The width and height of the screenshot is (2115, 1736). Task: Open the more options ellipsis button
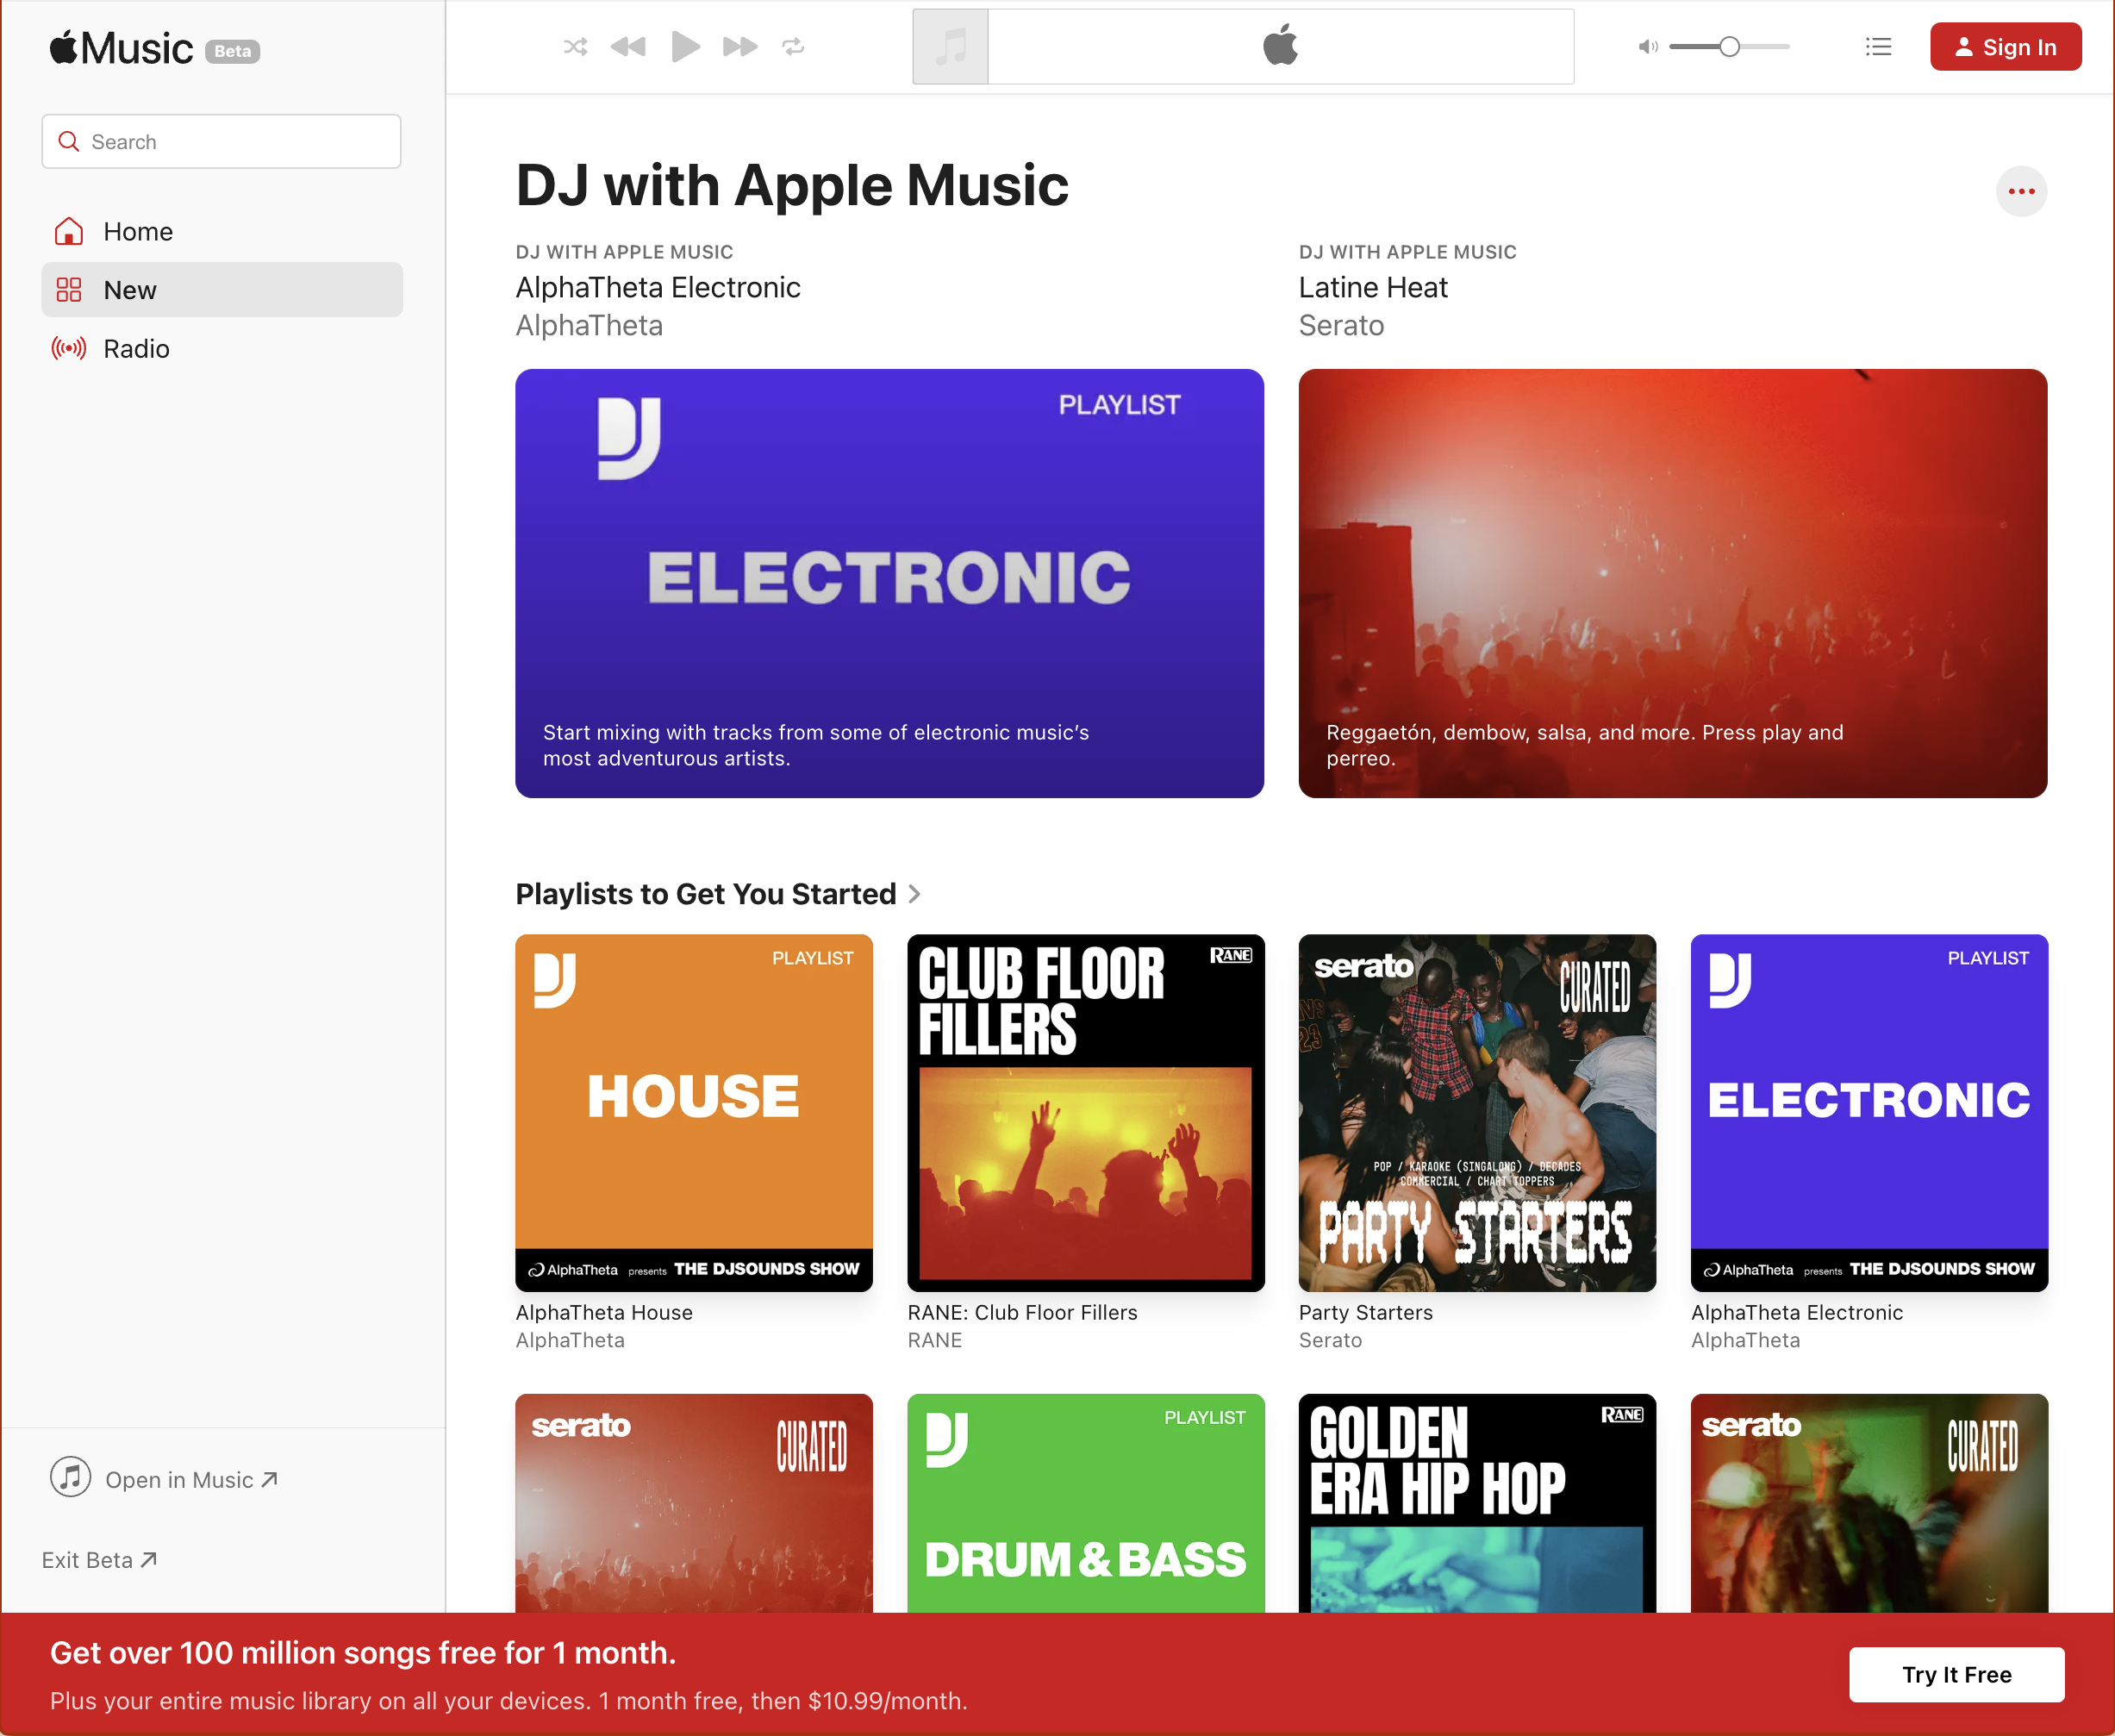(x=2021, y=191)
